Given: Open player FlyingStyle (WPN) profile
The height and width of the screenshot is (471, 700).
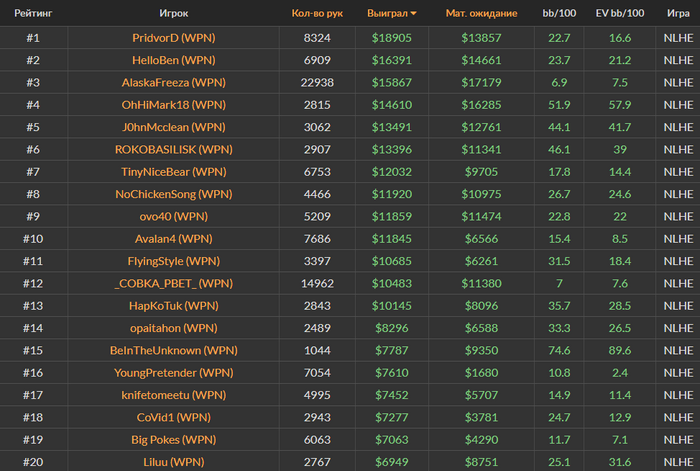Looking at the screenshot, I should click(174, 261).
